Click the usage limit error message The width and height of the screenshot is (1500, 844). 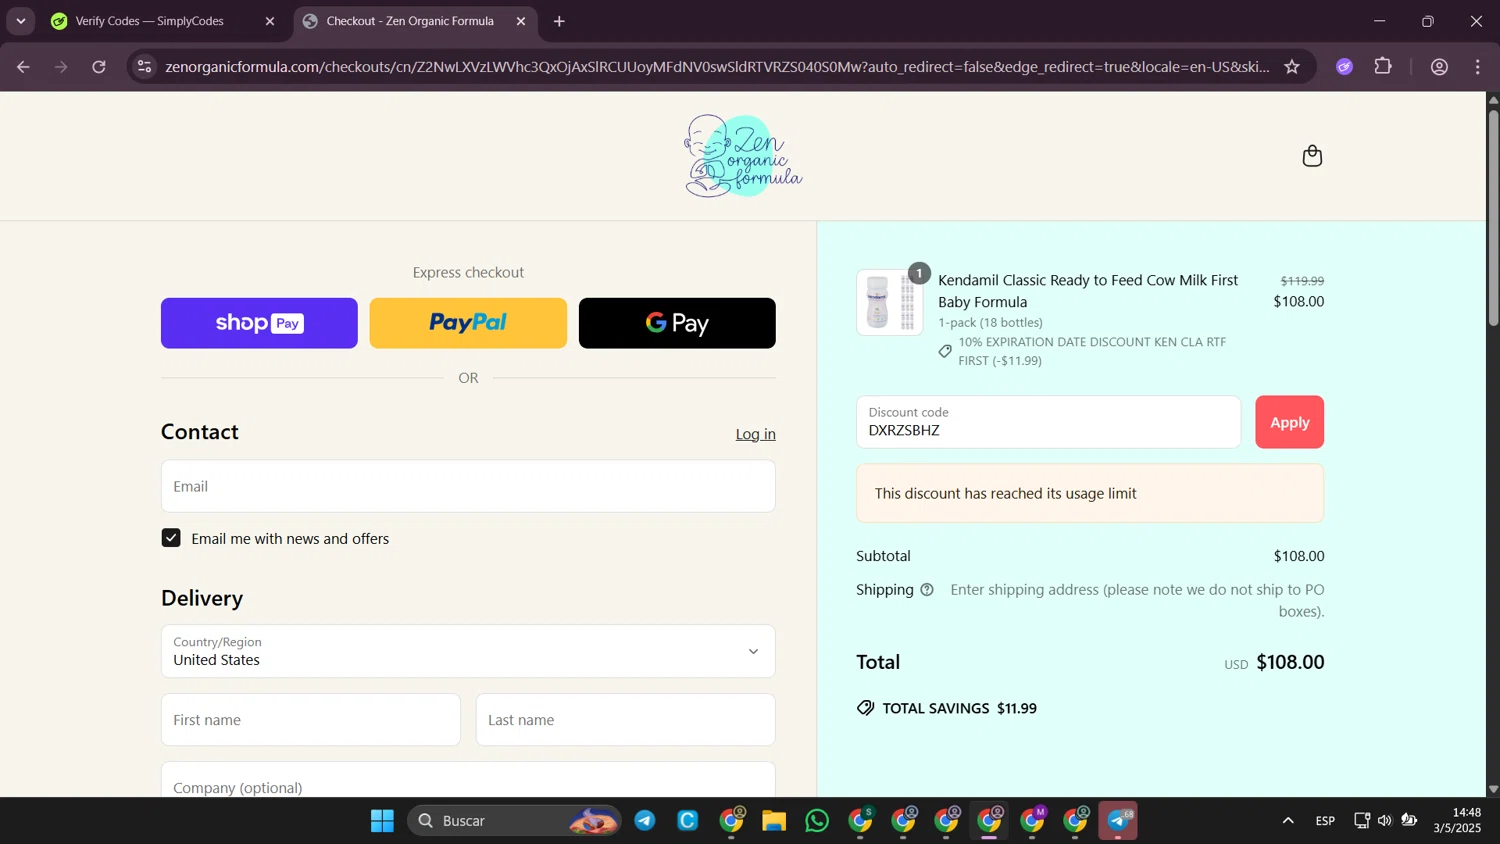point(1090,493)
